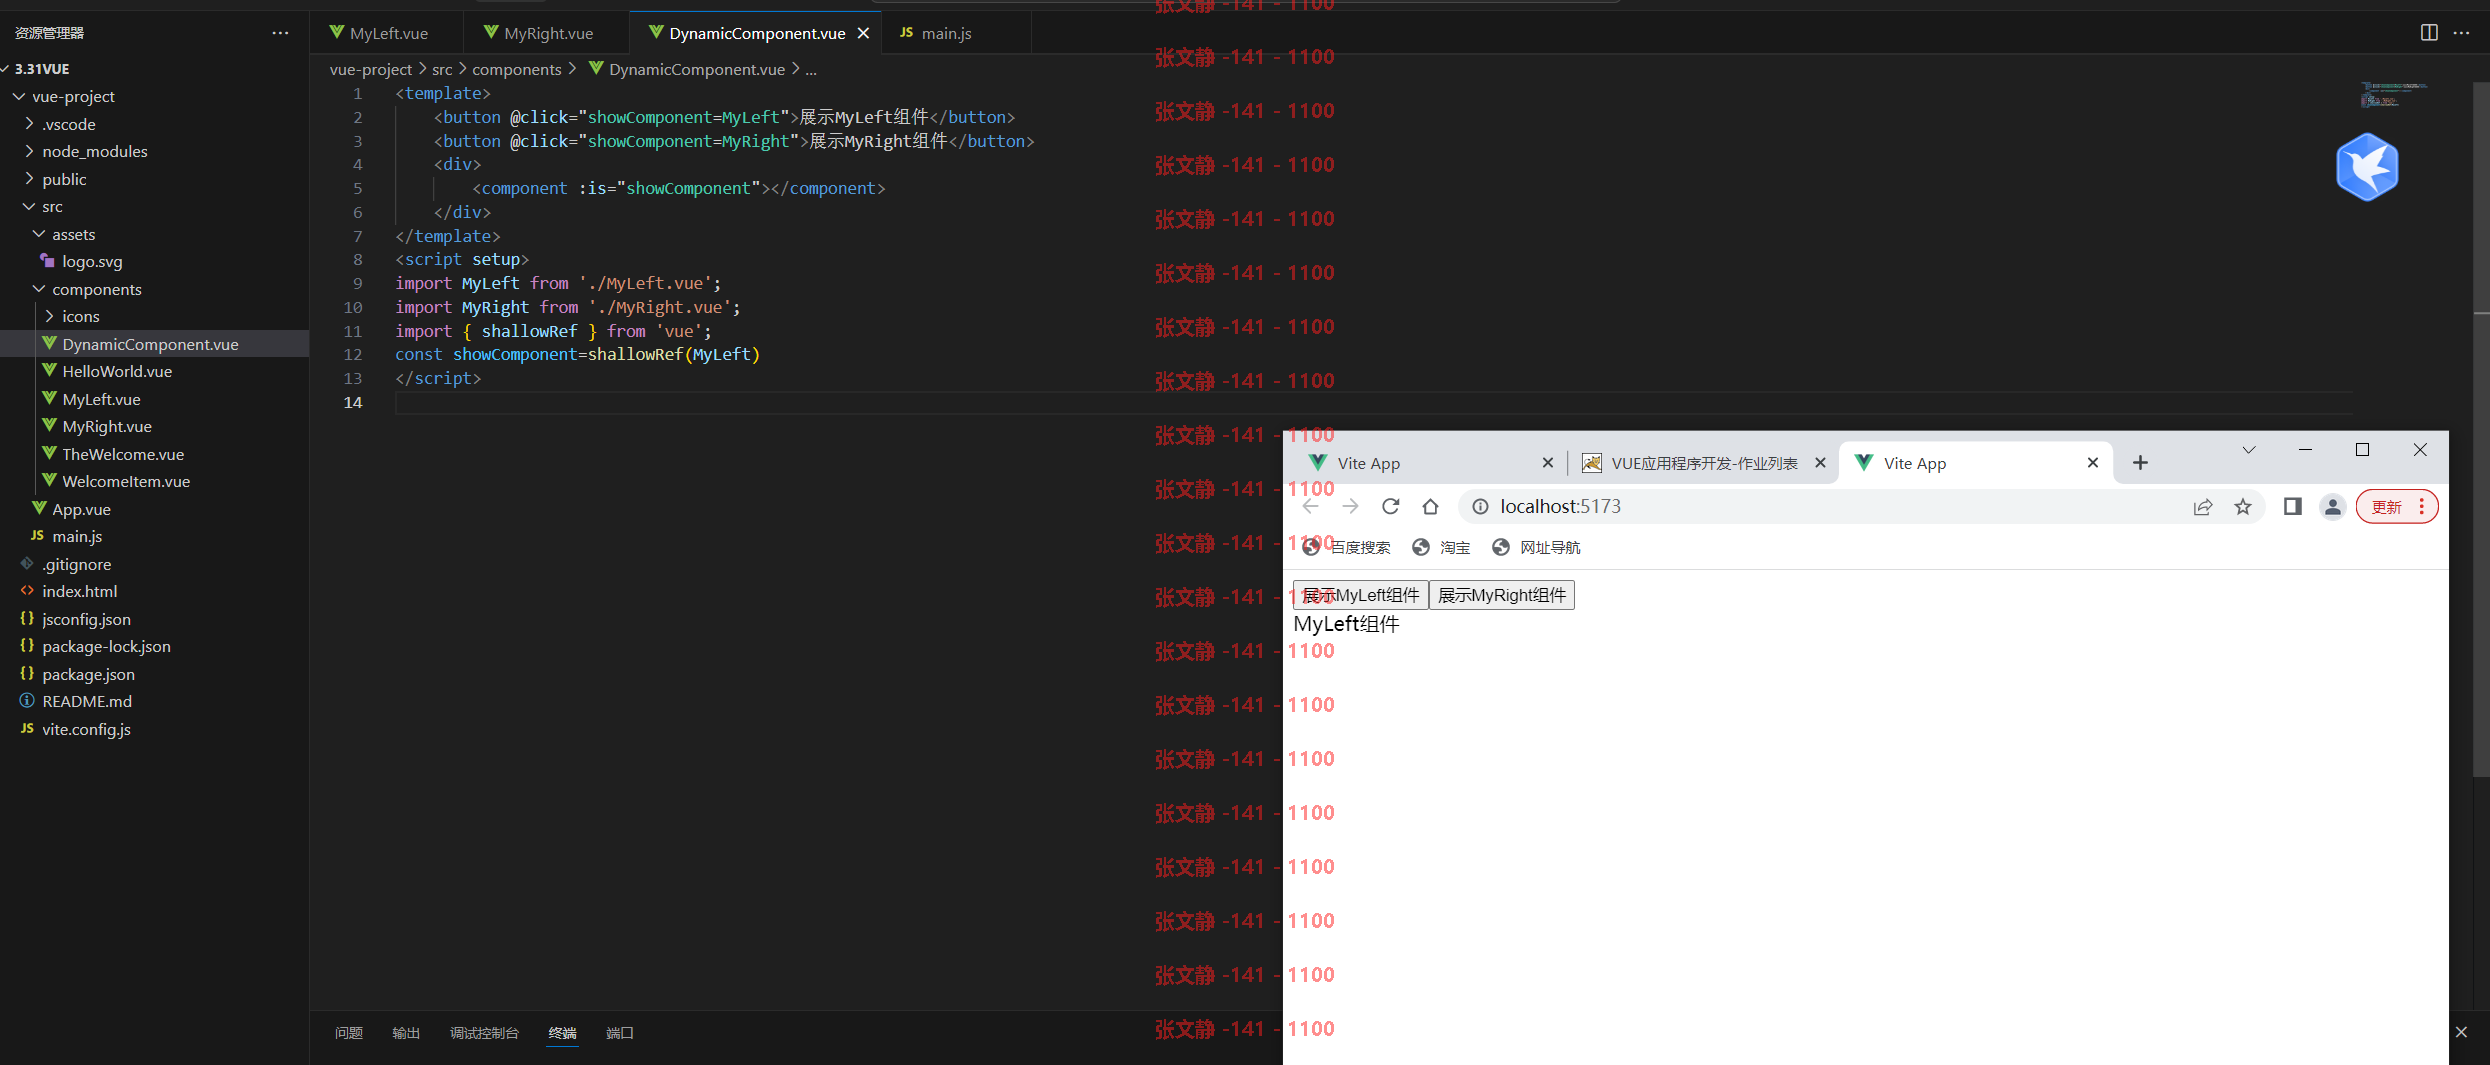Close the first Vite App browser tab
This screenshot has height=1065, width=2490.
[1548, 463]
